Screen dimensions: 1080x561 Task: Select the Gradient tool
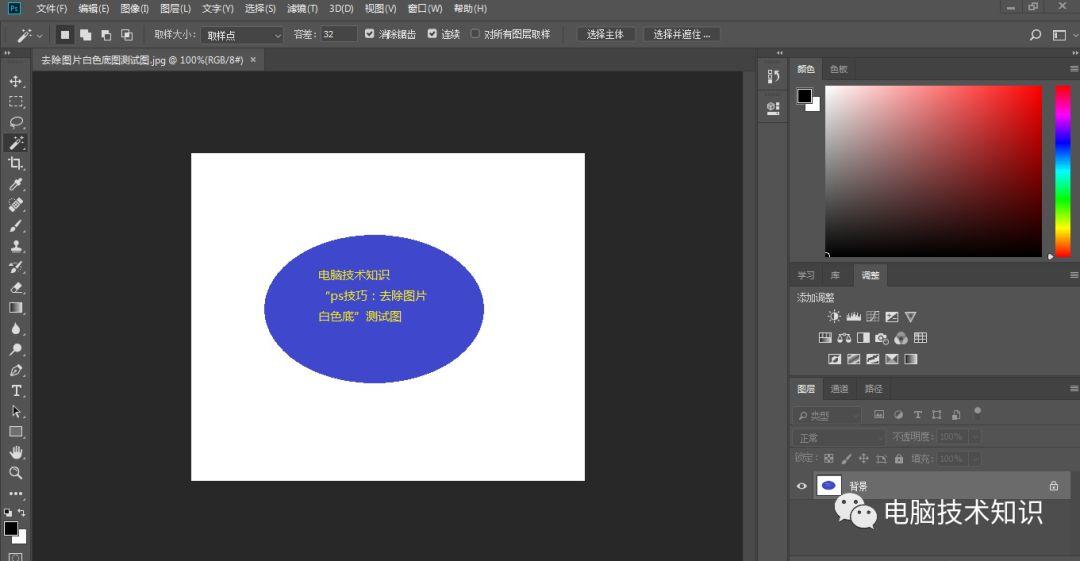16,308
